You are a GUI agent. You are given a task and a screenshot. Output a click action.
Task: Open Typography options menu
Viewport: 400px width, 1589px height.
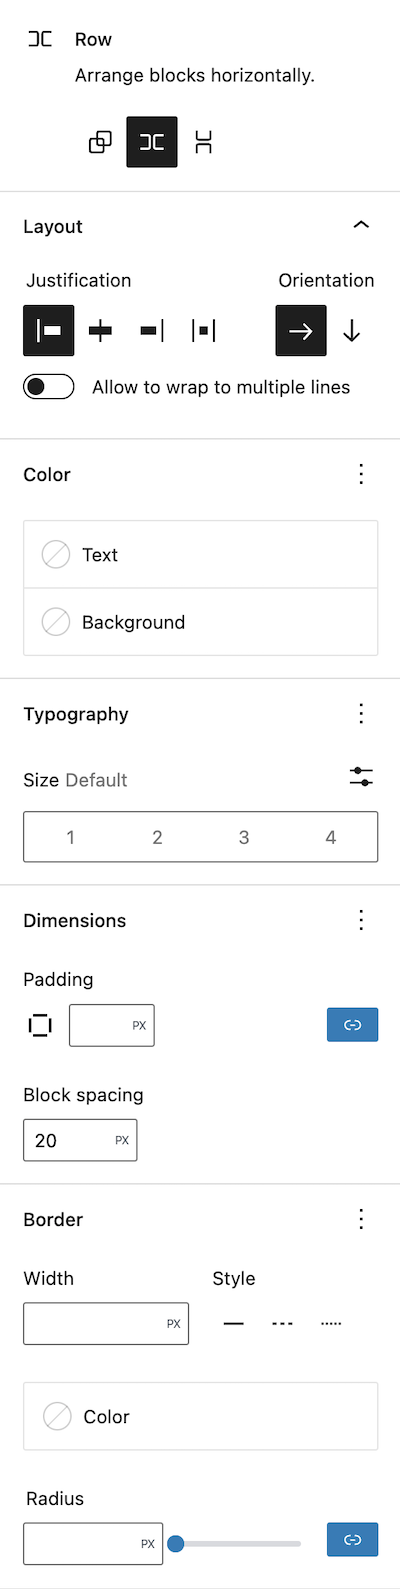[361, 714]
